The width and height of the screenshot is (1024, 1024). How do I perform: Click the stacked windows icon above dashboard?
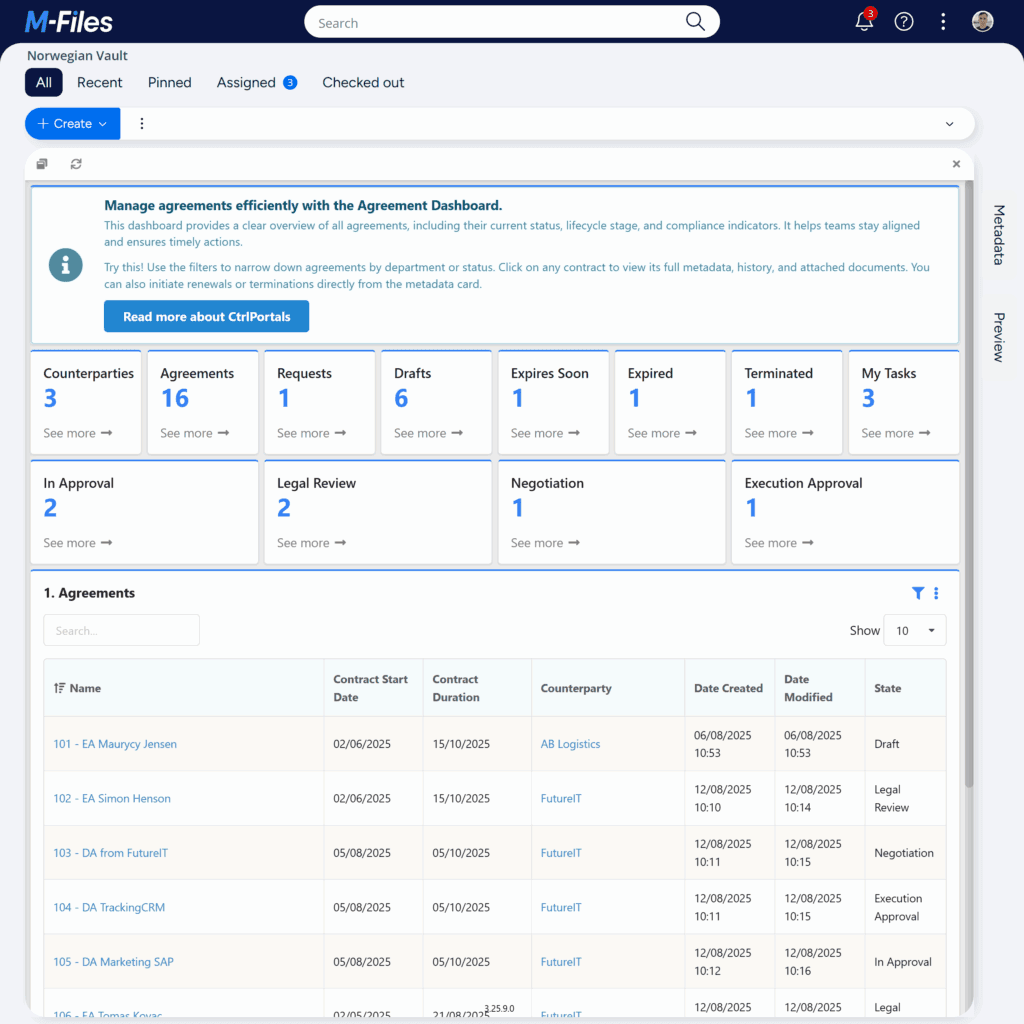(x=42, y=164)
